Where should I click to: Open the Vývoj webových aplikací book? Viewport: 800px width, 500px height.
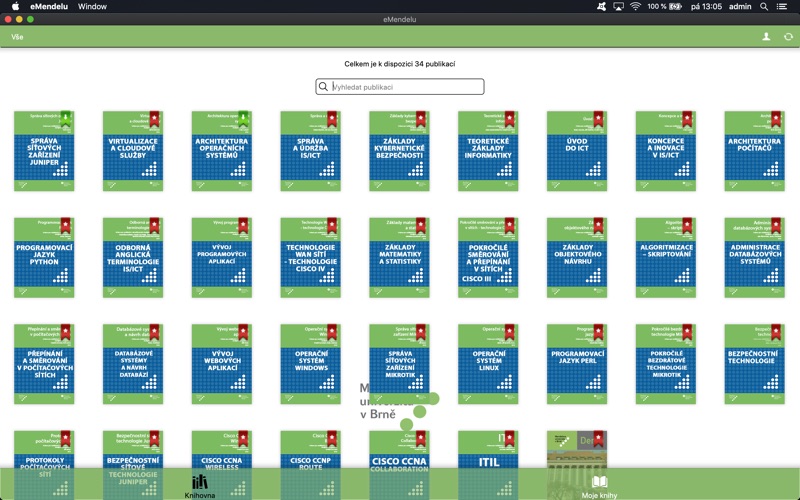click(221, 364)
